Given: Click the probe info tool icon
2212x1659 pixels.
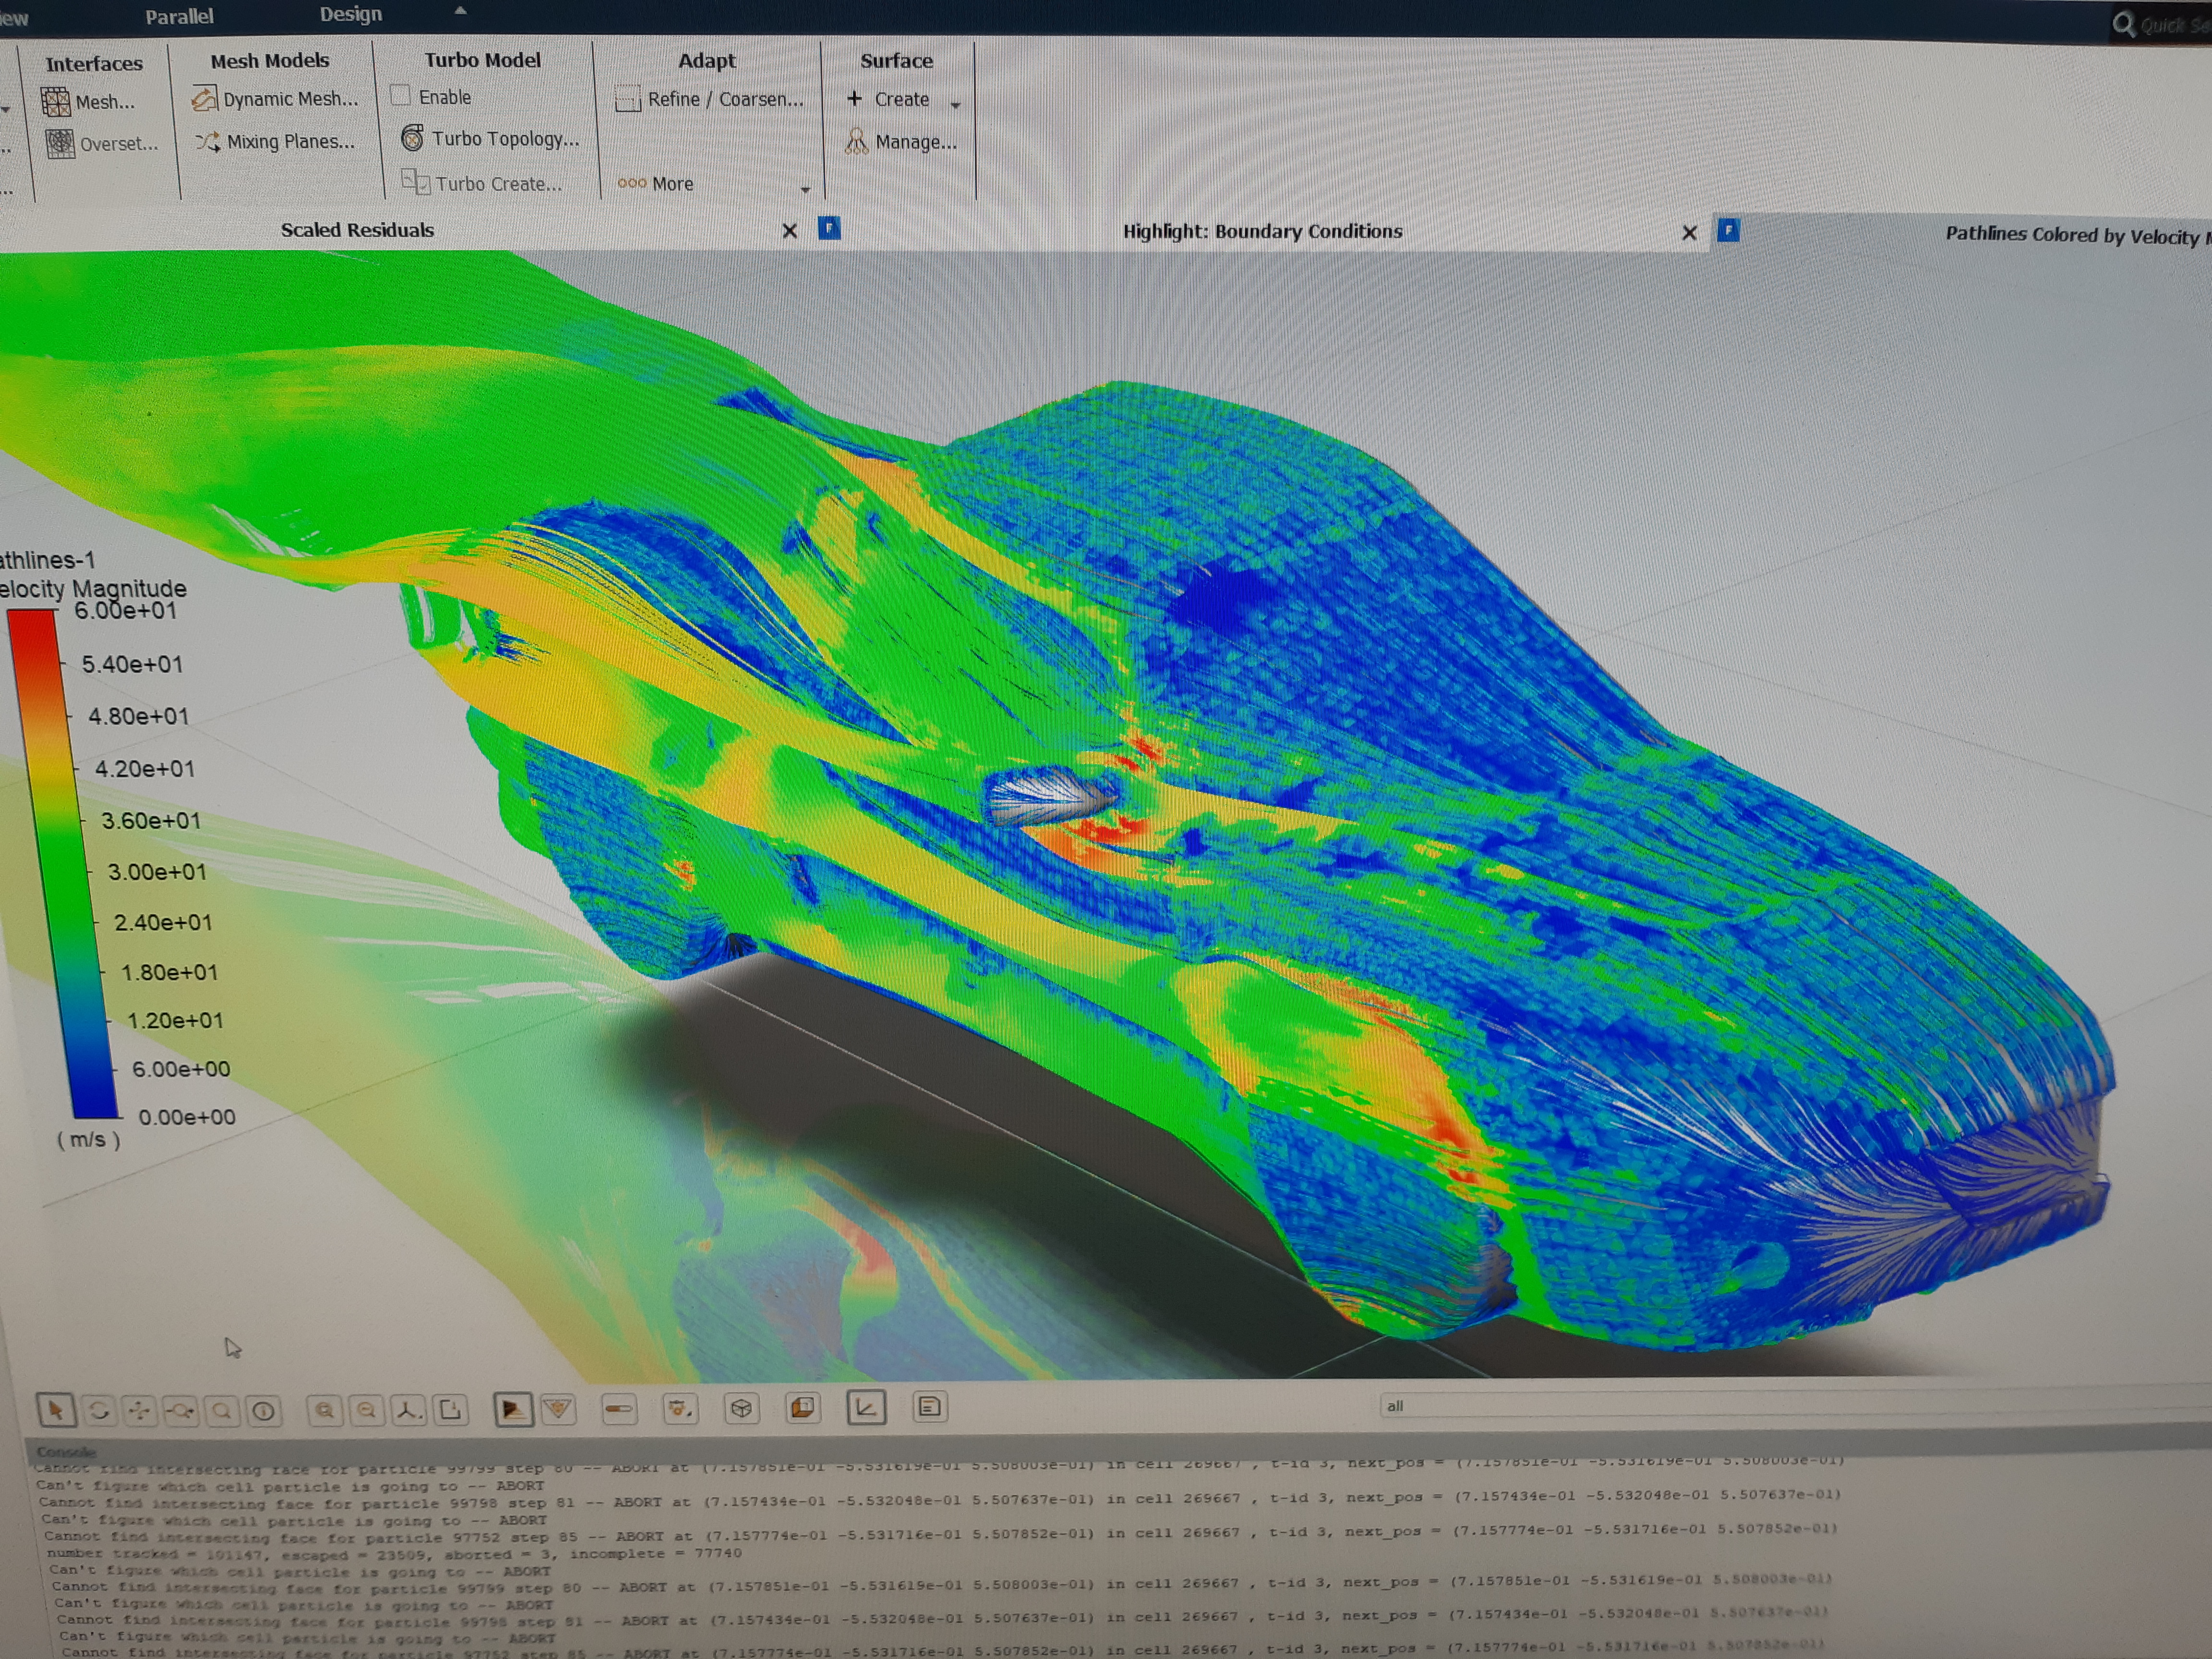Looking at the screenshot, I should coord(263,1411).
